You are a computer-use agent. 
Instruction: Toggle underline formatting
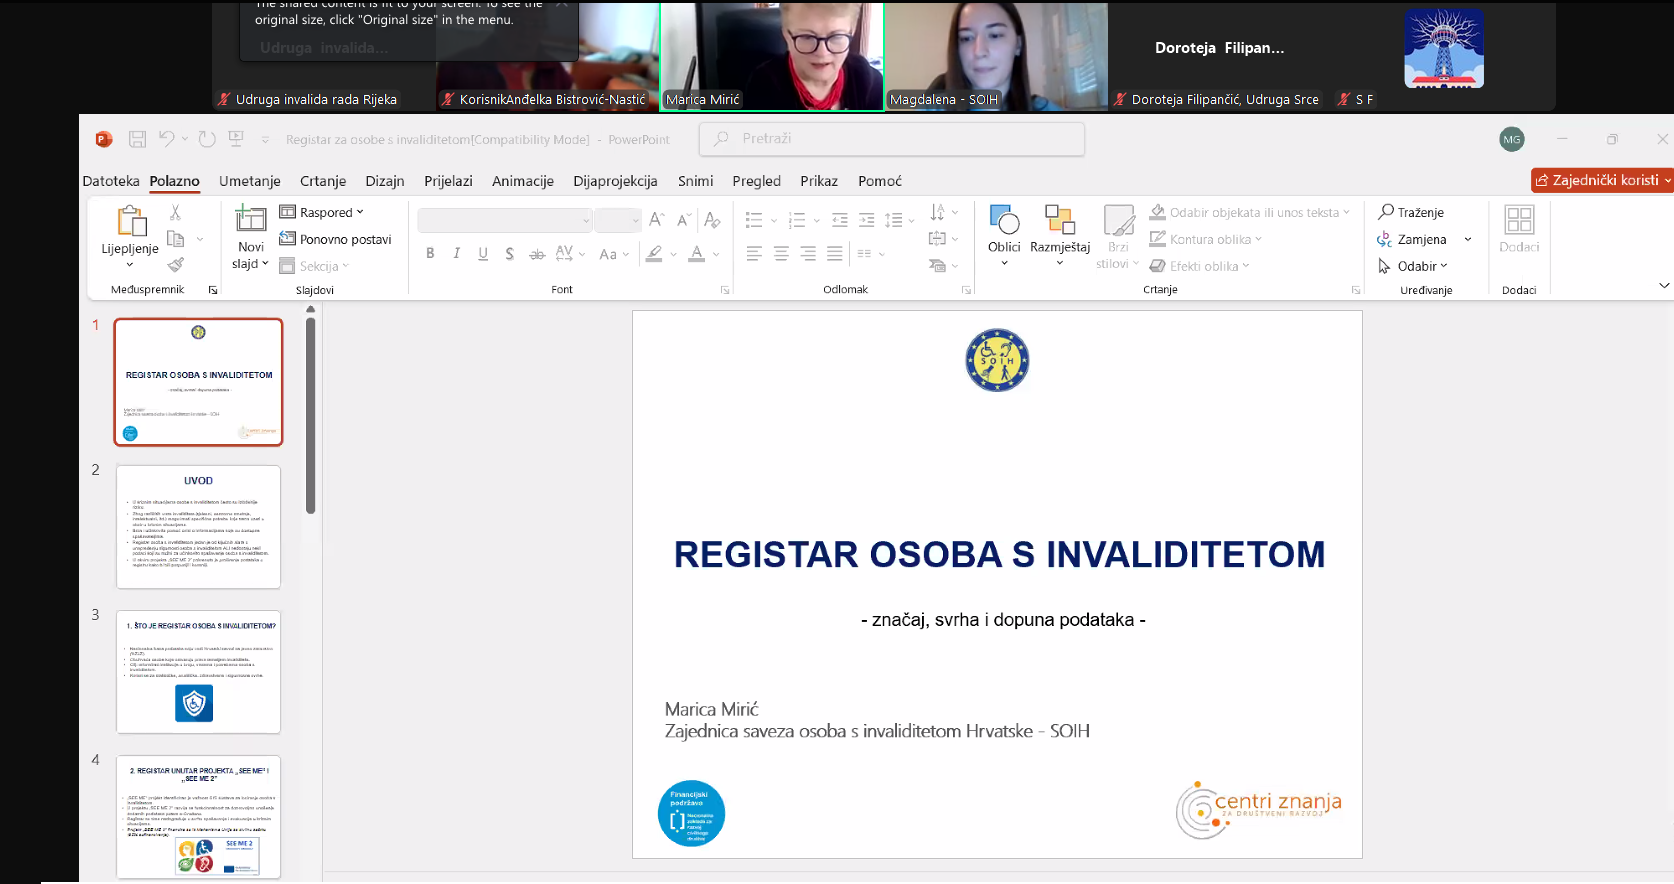pyautogui.click(x=483, y=254)
